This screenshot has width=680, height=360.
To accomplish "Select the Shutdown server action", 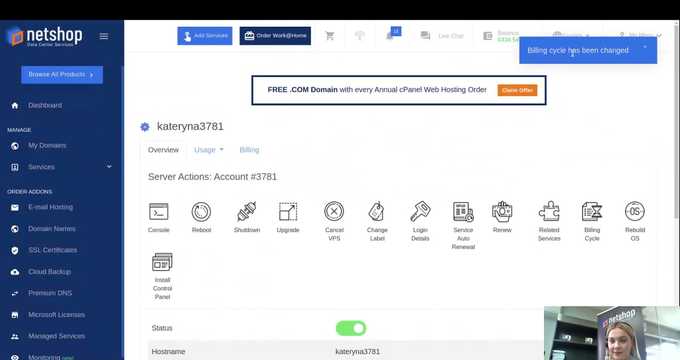I will 247,217.
